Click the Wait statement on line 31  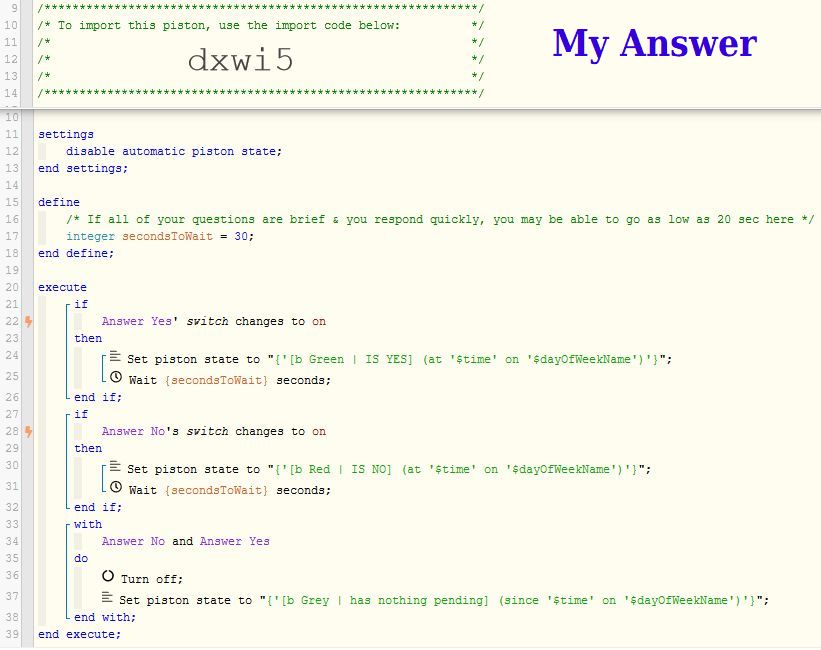coord(230,490)
